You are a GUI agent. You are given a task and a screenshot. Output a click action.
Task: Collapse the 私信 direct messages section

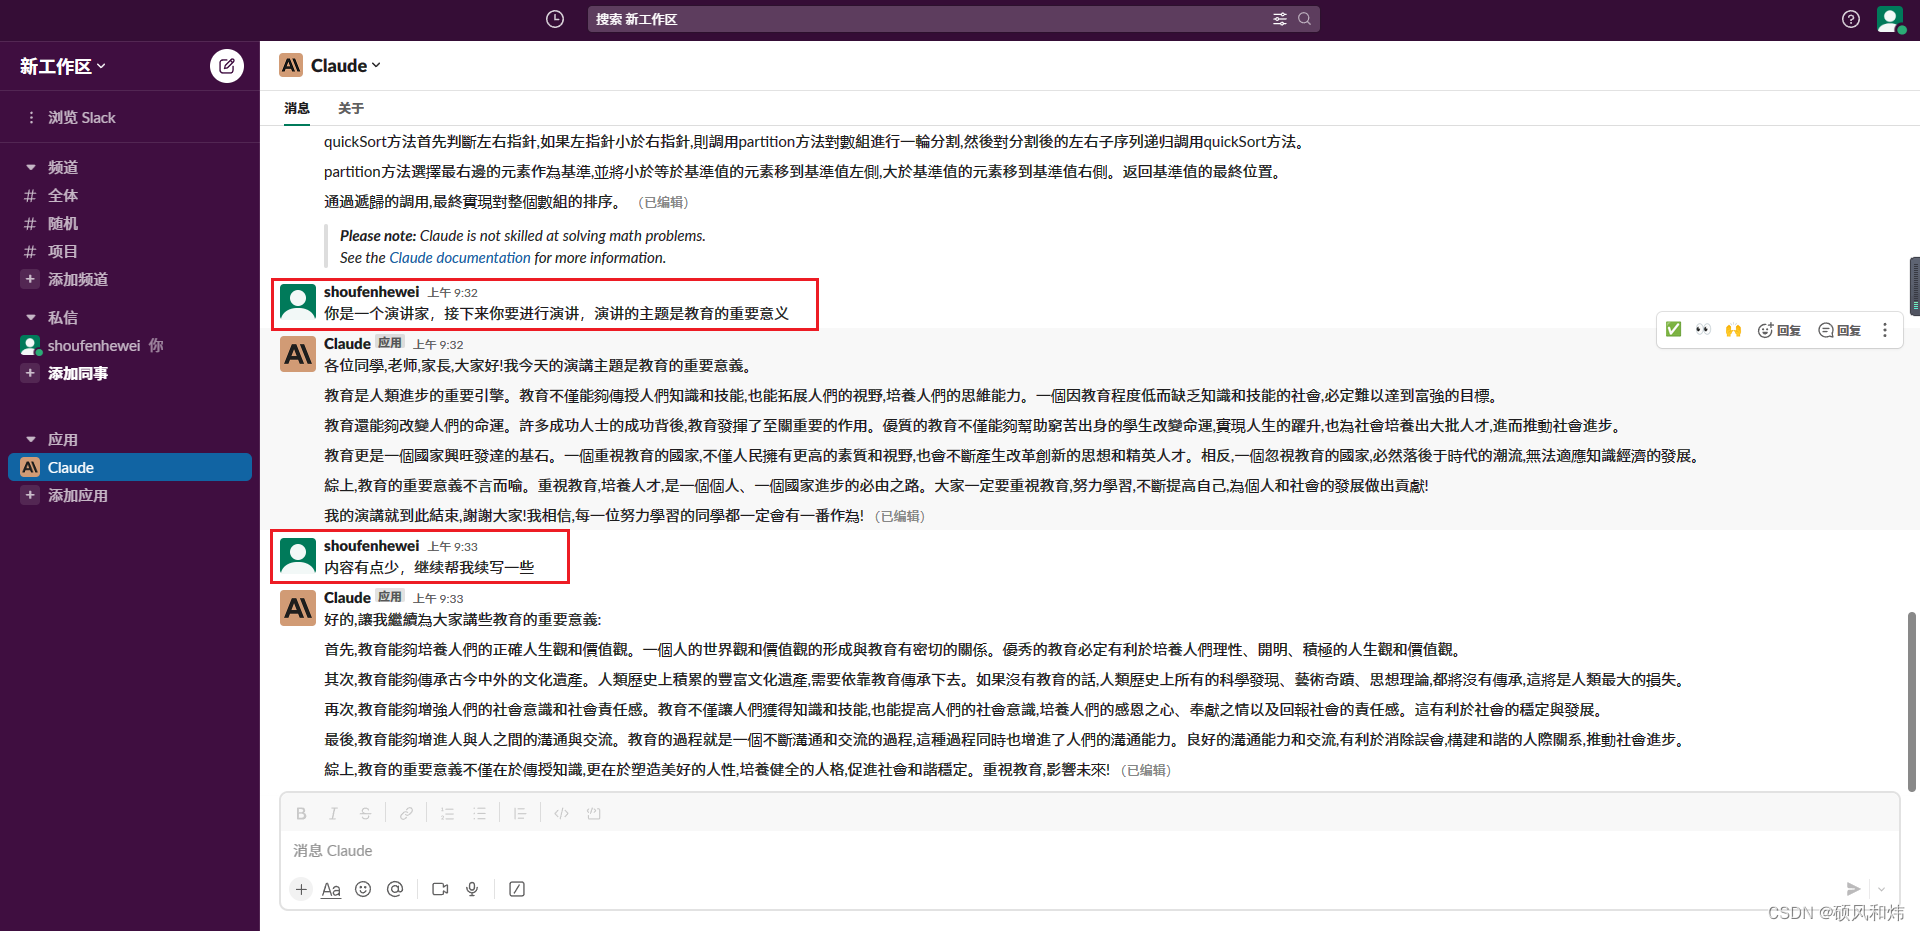[x=31, y=317]
